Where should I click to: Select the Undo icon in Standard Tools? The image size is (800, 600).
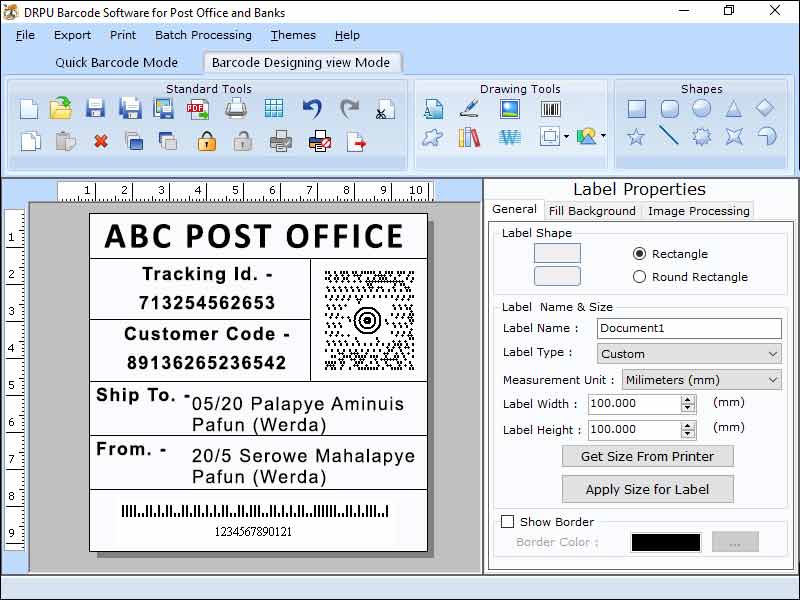[x=312, y=106]
